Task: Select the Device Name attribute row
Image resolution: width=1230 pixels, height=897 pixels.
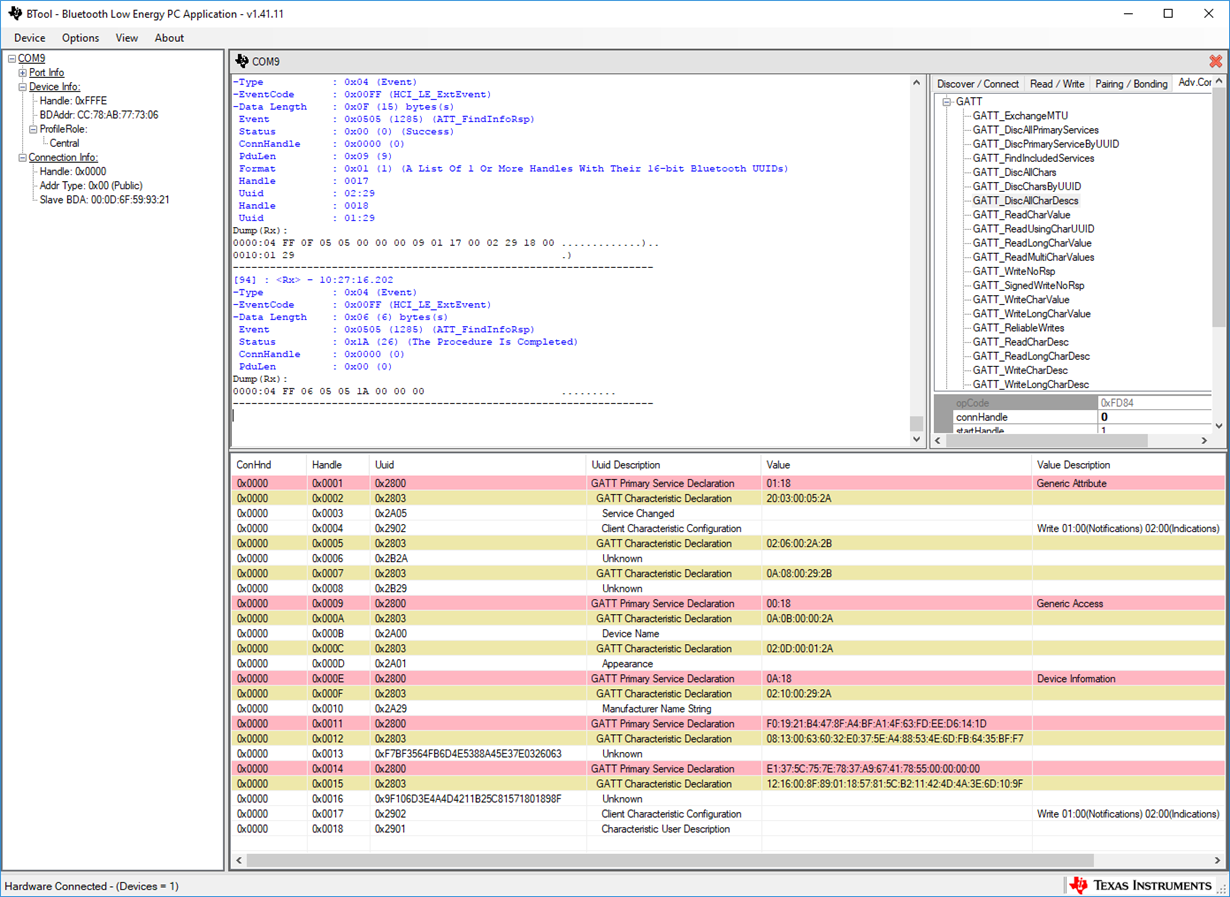Action: [x=729, y=633]
